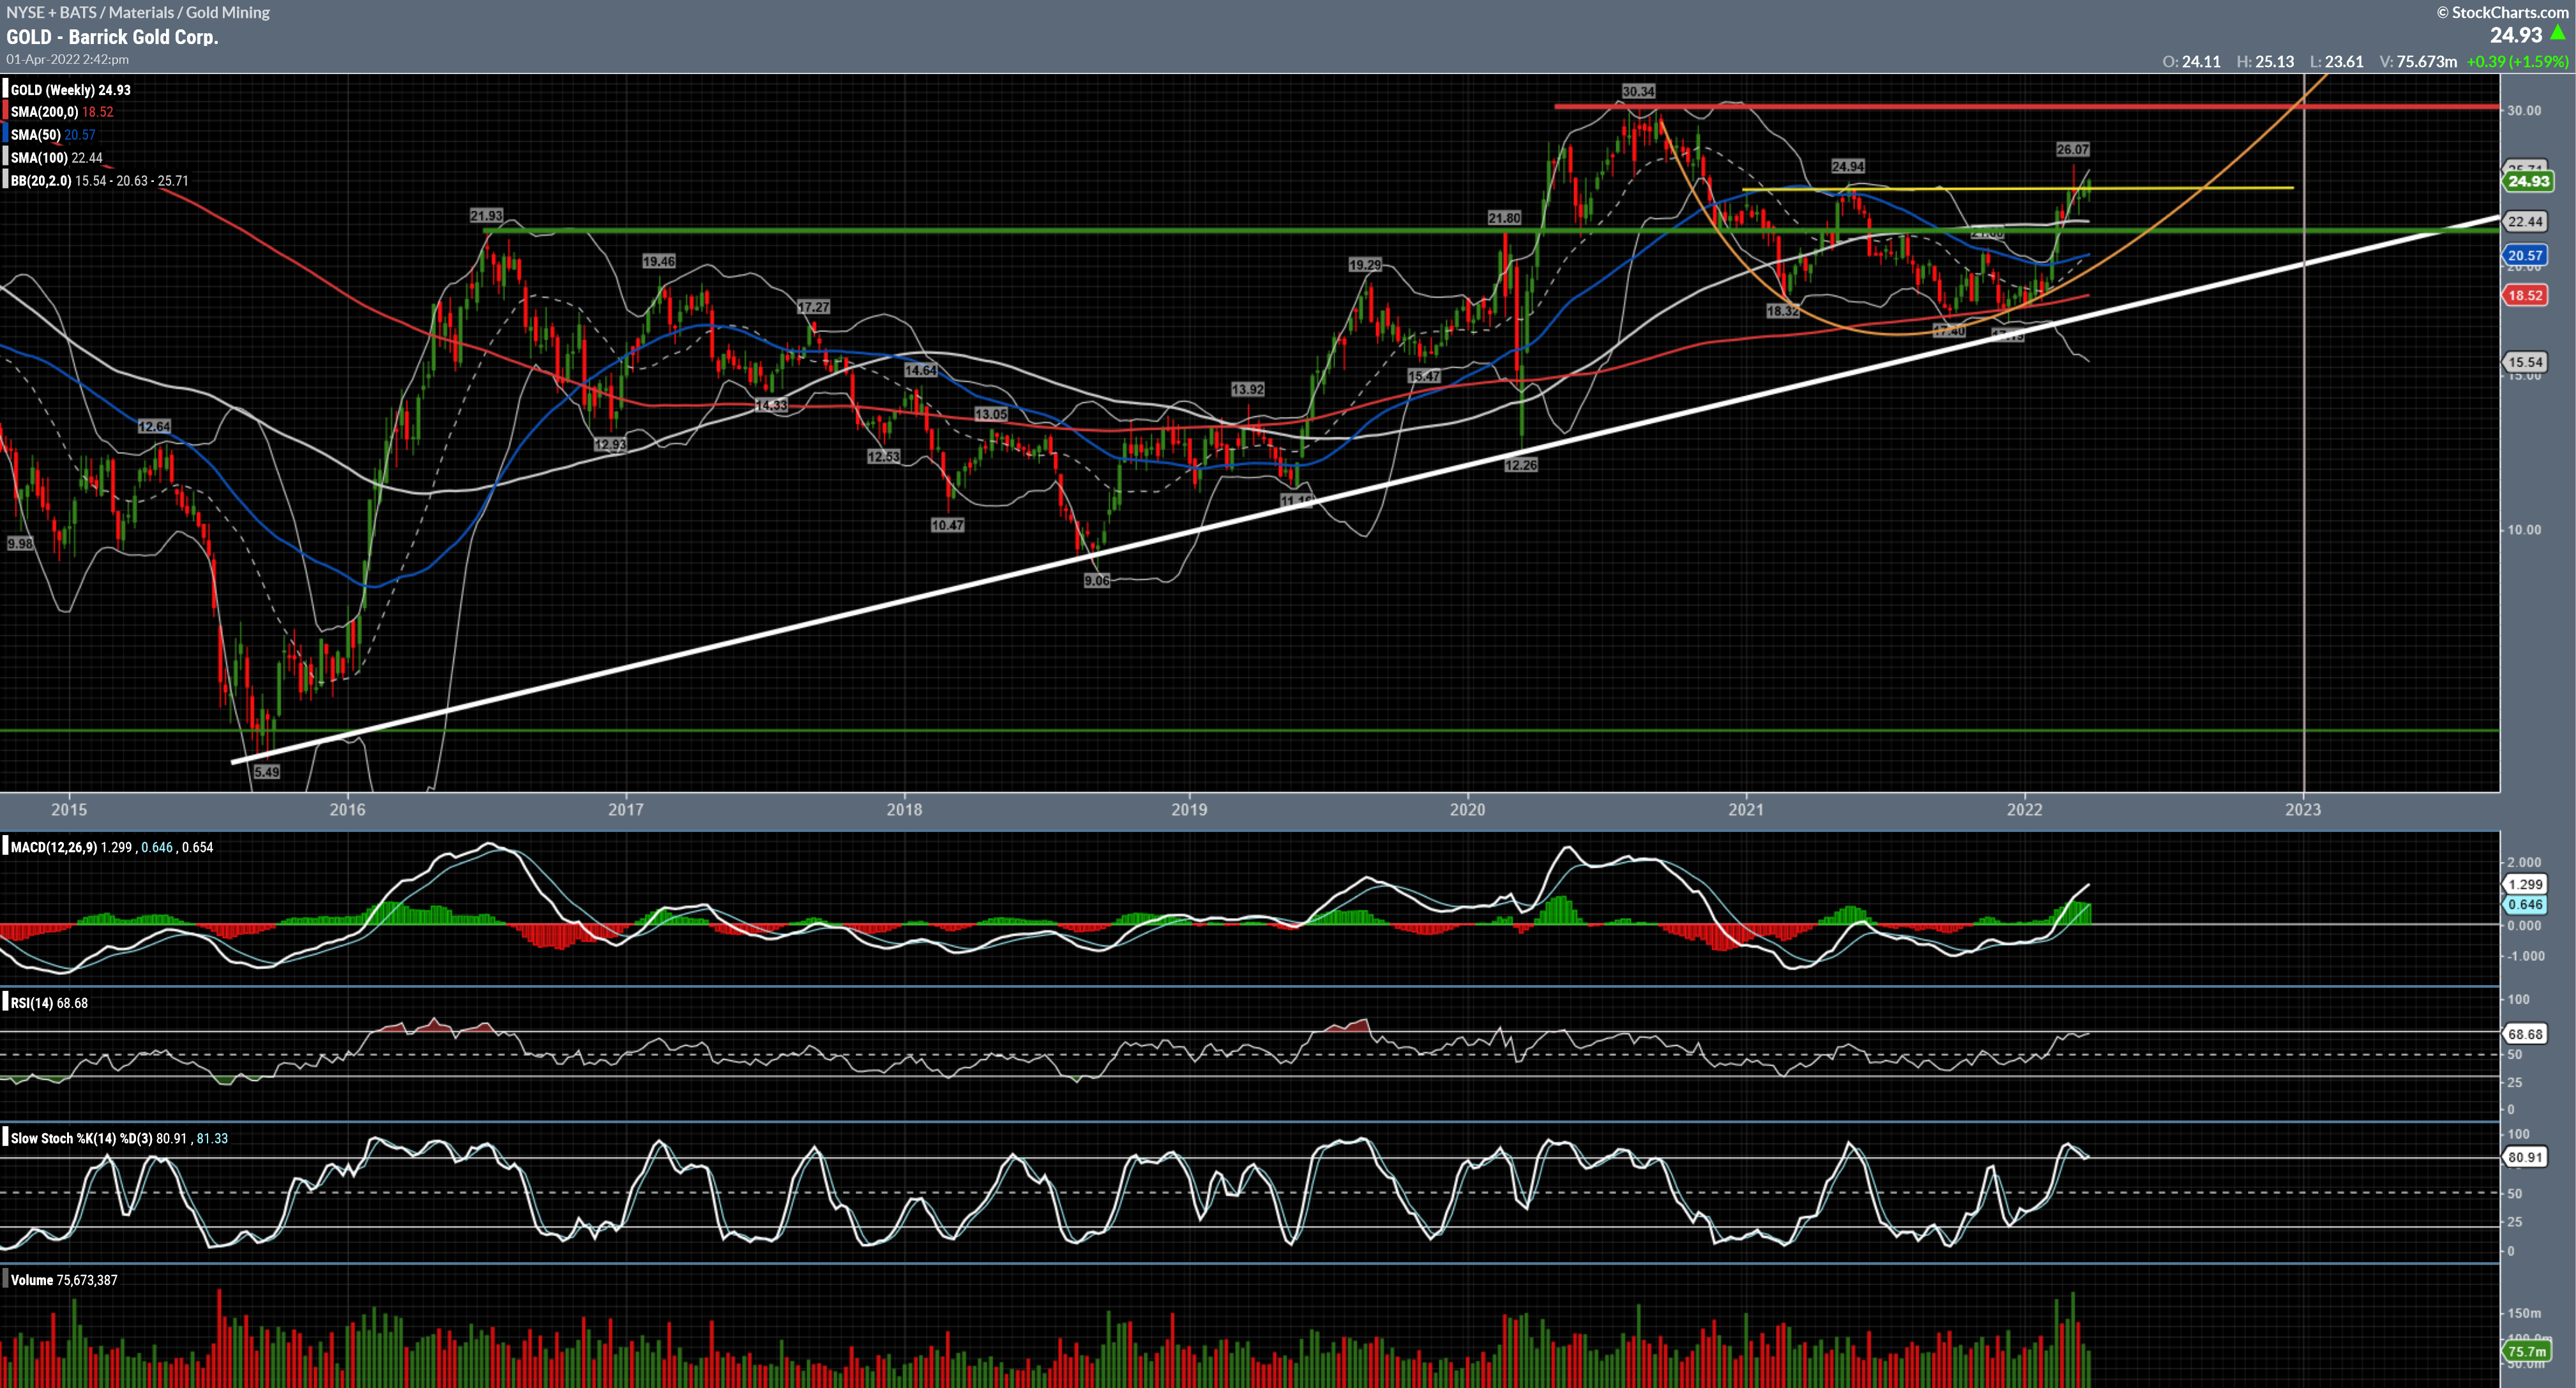This screenshot has width=2576, height=1388.
Task: Click the green 75.7m volume axis tag
Action: tap(2527, 1352)
